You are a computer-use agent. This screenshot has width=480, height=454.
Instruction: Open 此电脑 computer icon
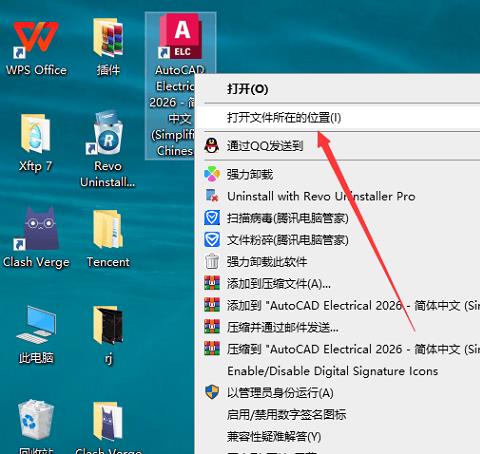36,325
